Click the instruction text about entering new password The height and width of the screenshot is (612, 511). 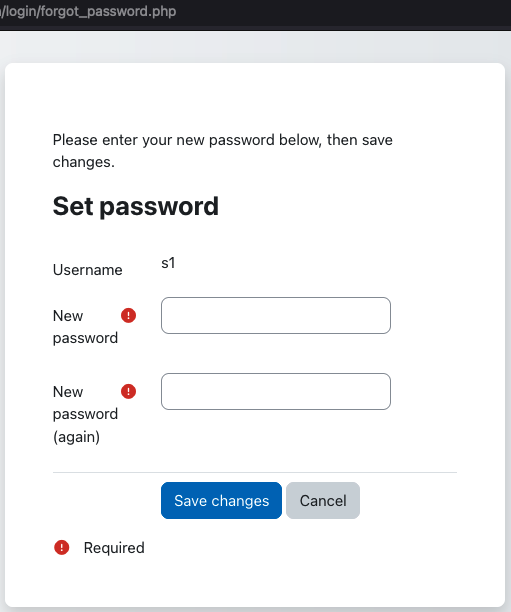tap(223, 151)
